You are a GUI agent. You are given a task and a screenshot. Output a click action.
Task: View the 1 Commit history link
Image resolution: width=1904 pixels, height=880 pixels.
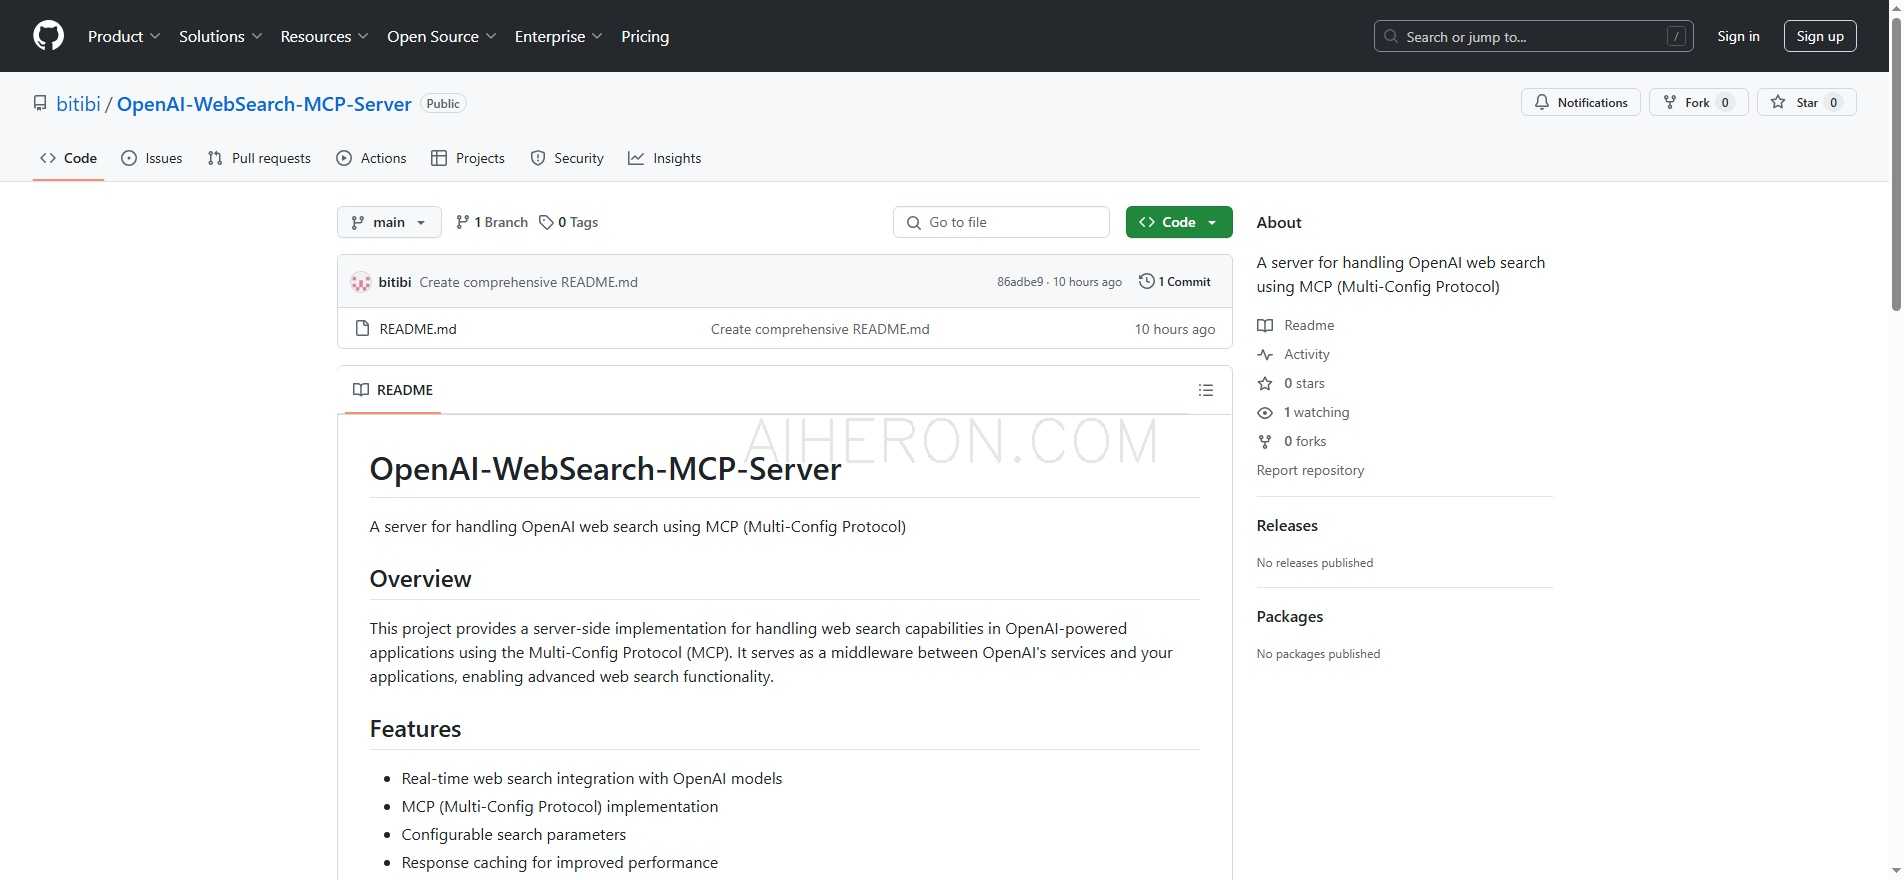[x=1175, y=282]
